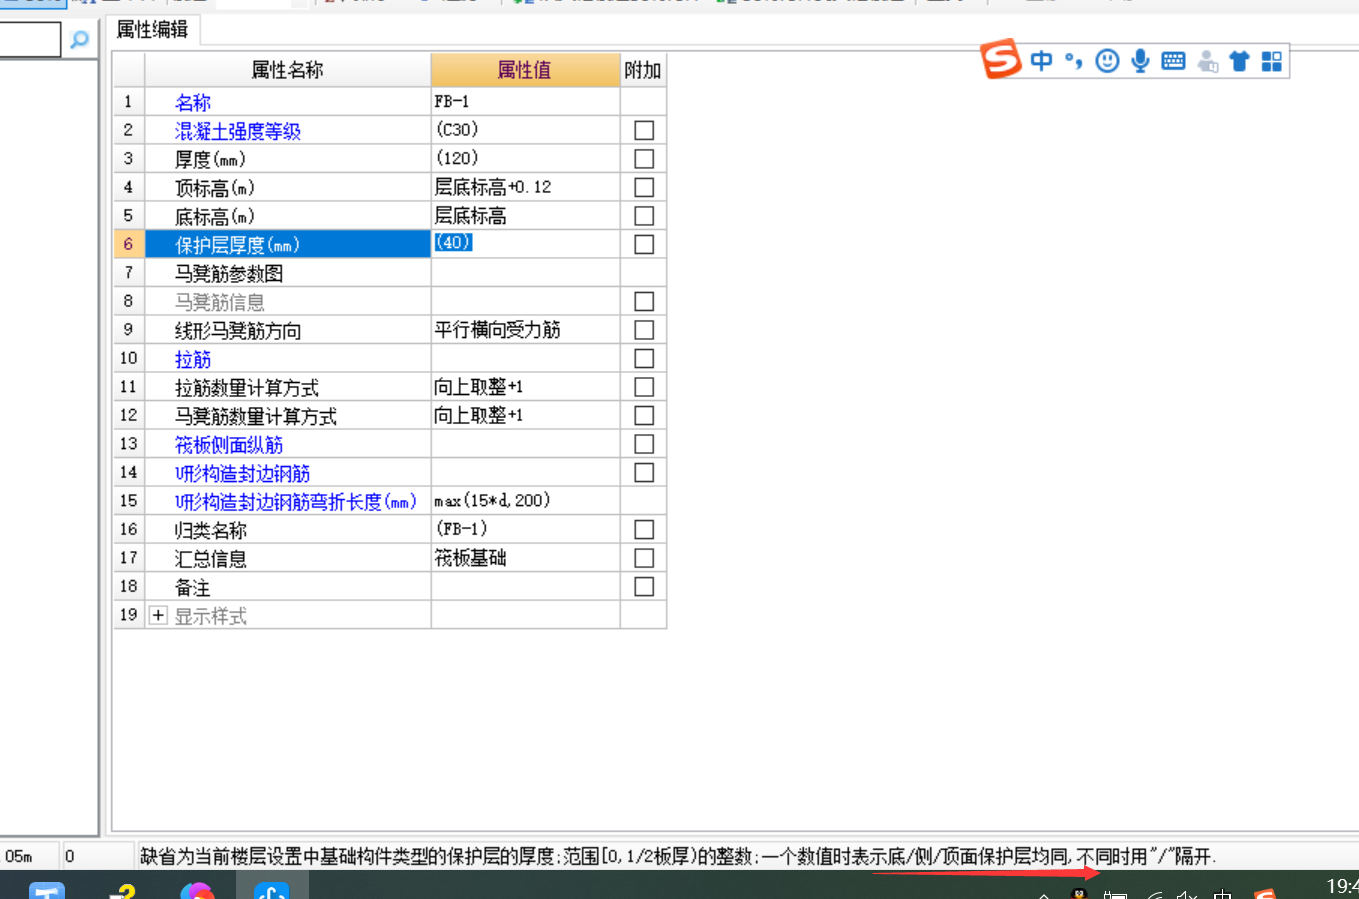Click the magnifier search icon
Screen dimensions: 1359x899
tap(79, 40)
